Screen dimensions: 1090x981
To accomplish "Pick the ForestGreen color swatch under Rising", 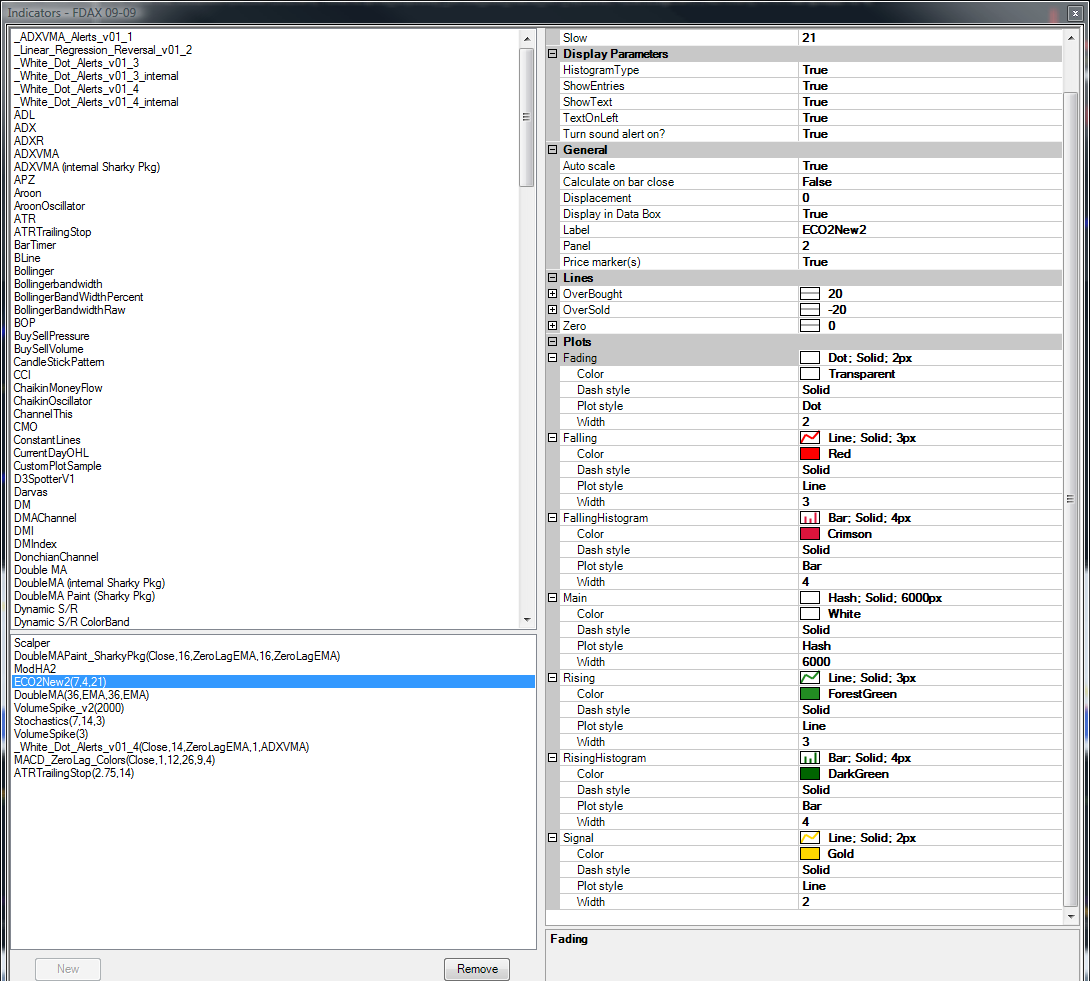I will point(809,694).
